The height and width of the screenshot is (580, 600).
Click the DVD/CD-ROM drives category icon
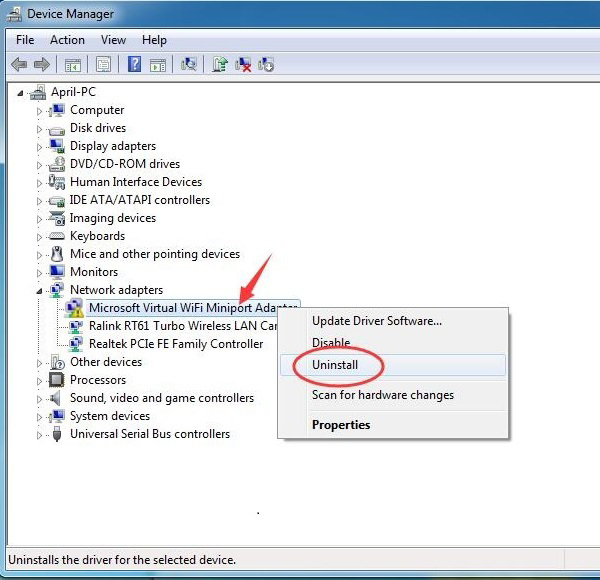tap(57, 164)
